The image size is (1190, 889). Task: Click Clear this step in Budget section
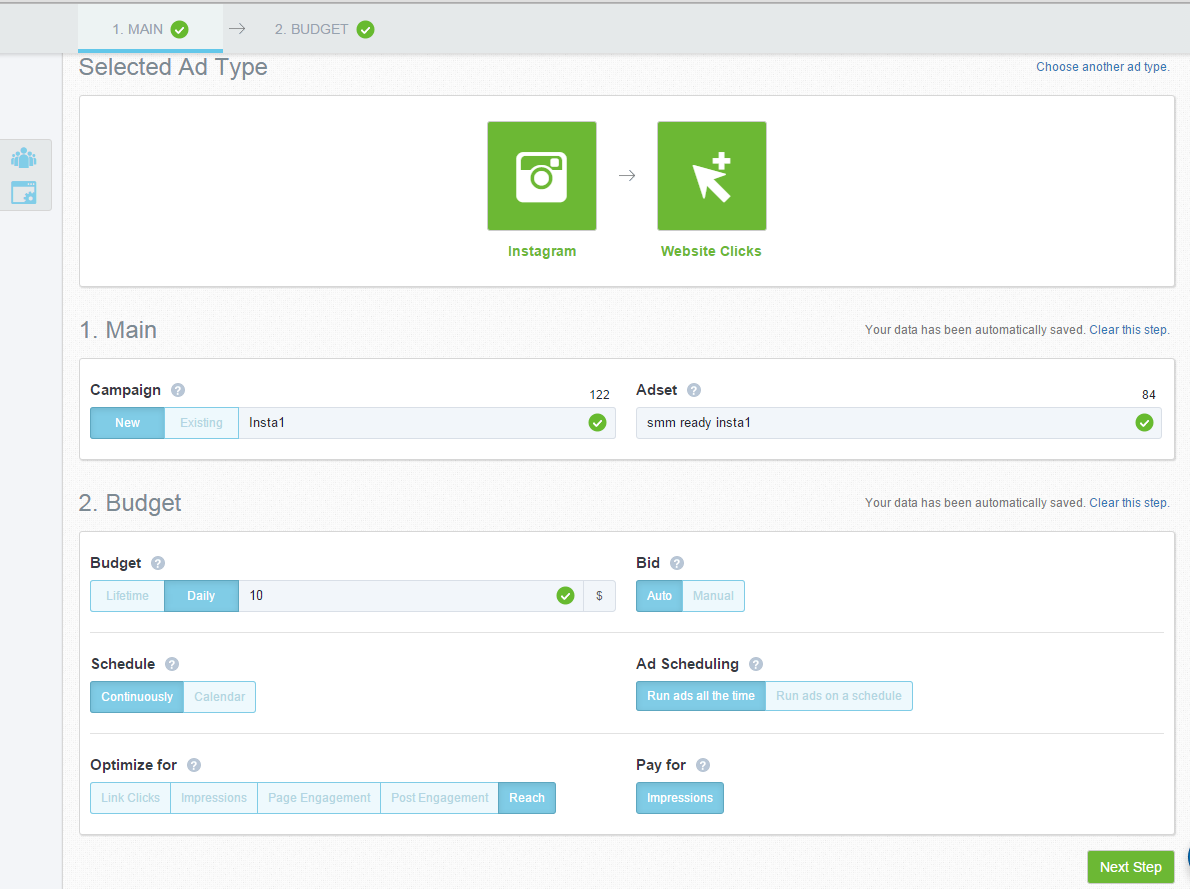[1129, 503]
